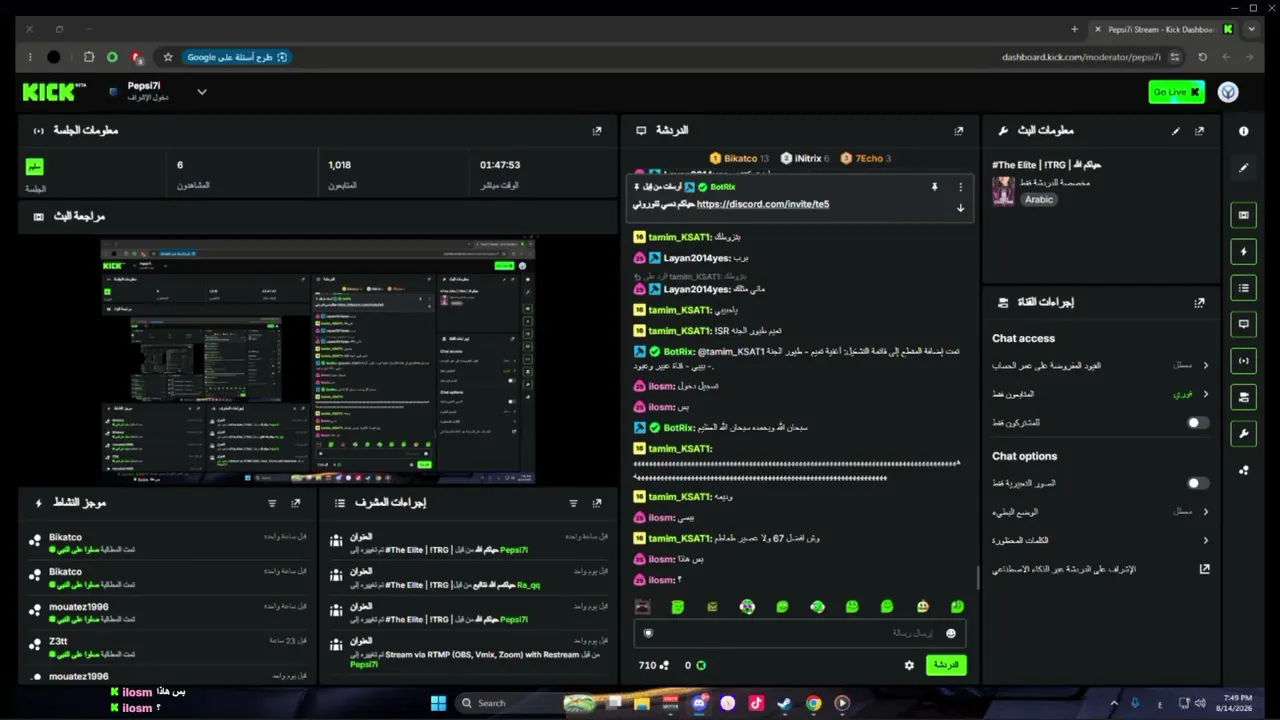This screenshot has height=720, width=1280.
Task: Open the Windows Start menu
Action: [x=438, y=703]
